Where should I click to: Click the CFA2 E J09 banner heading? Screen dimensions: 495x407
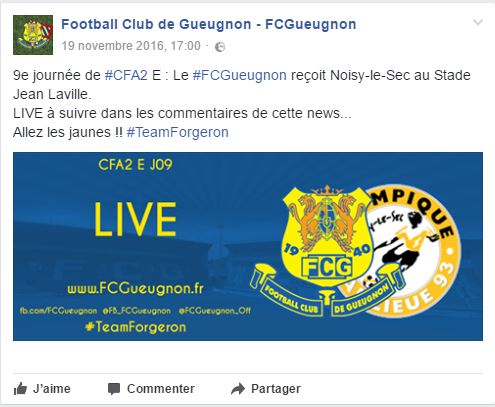(x=135, y=165)
